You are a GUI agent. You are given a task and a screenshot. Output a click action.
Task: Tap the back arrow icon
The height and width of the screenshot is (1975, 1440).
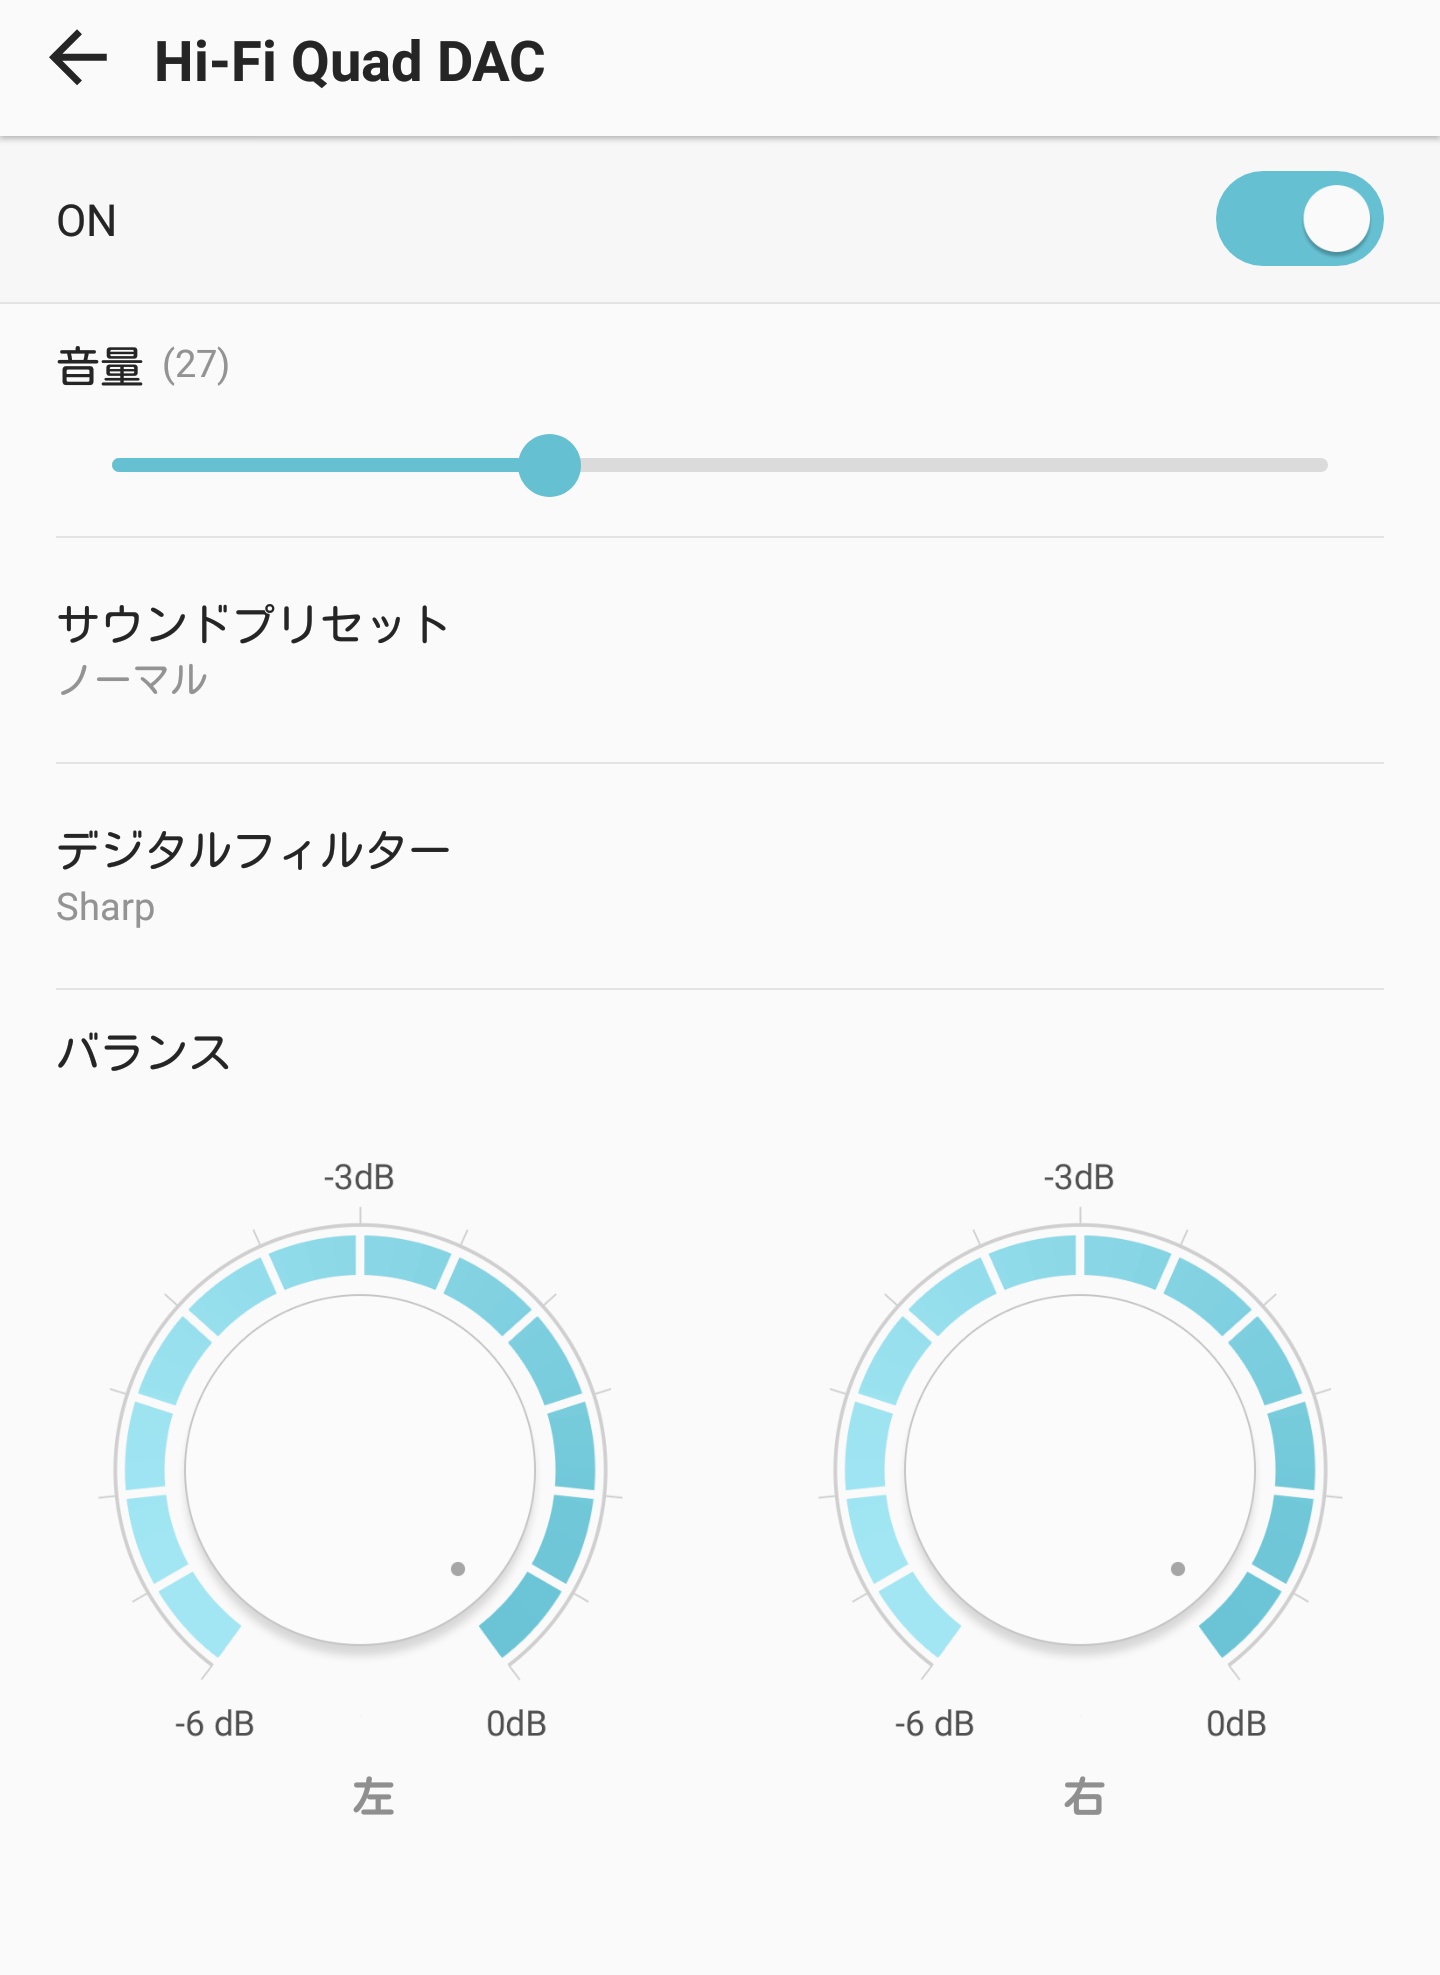[78, 58]
